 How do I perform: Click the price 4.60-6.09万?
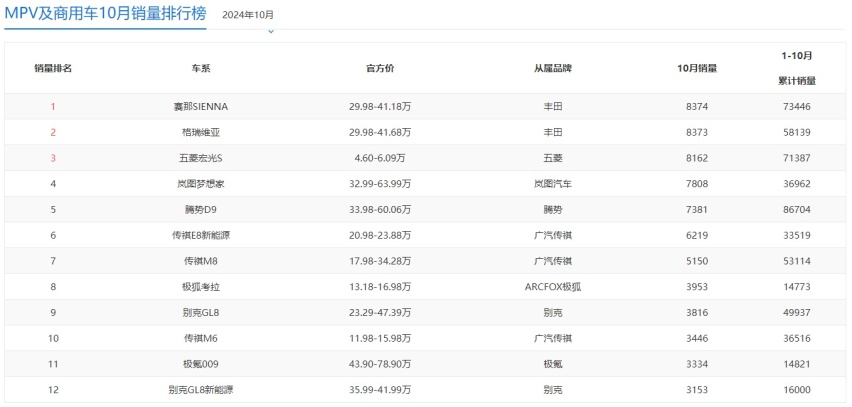[380, 159]
